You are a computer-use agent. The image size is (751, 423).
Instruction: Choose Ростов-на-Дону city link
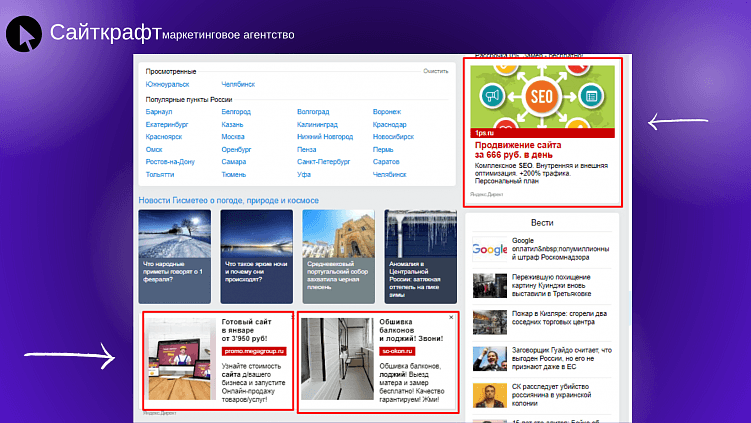click(170, 162)
